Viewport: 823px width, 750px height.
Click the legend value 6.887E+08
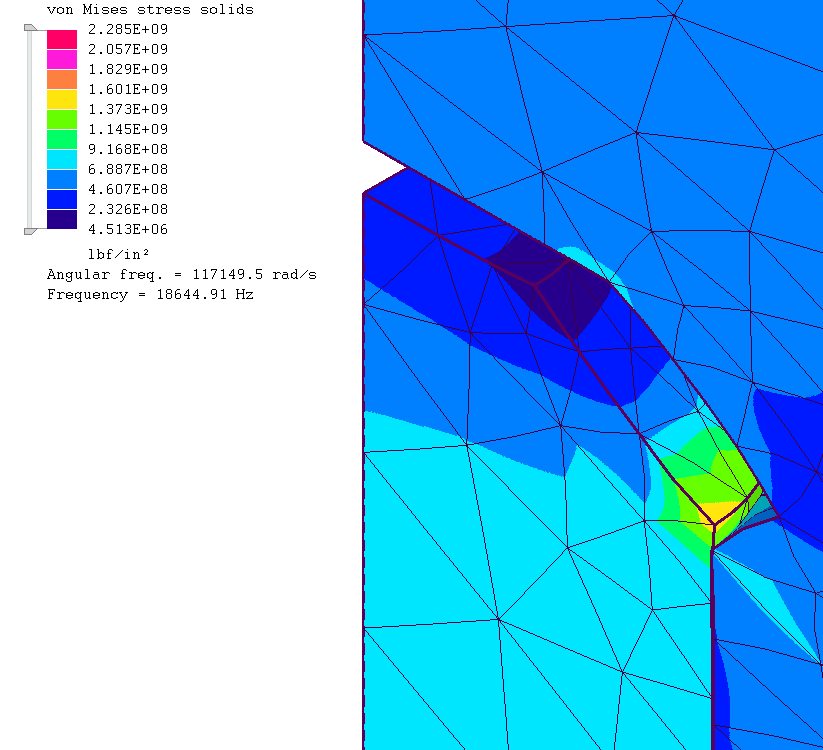tap(128, 169)
